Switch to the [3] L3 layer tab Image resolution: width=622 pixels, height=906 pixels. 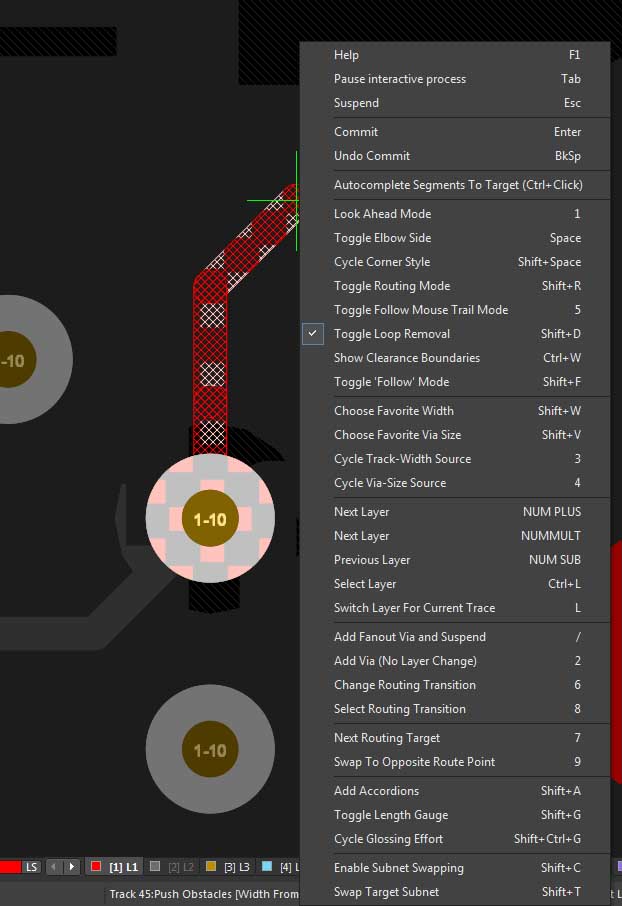[237, 866]
